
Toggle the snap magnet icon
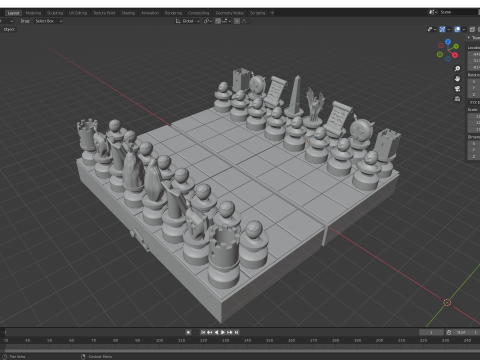(218, 21)
